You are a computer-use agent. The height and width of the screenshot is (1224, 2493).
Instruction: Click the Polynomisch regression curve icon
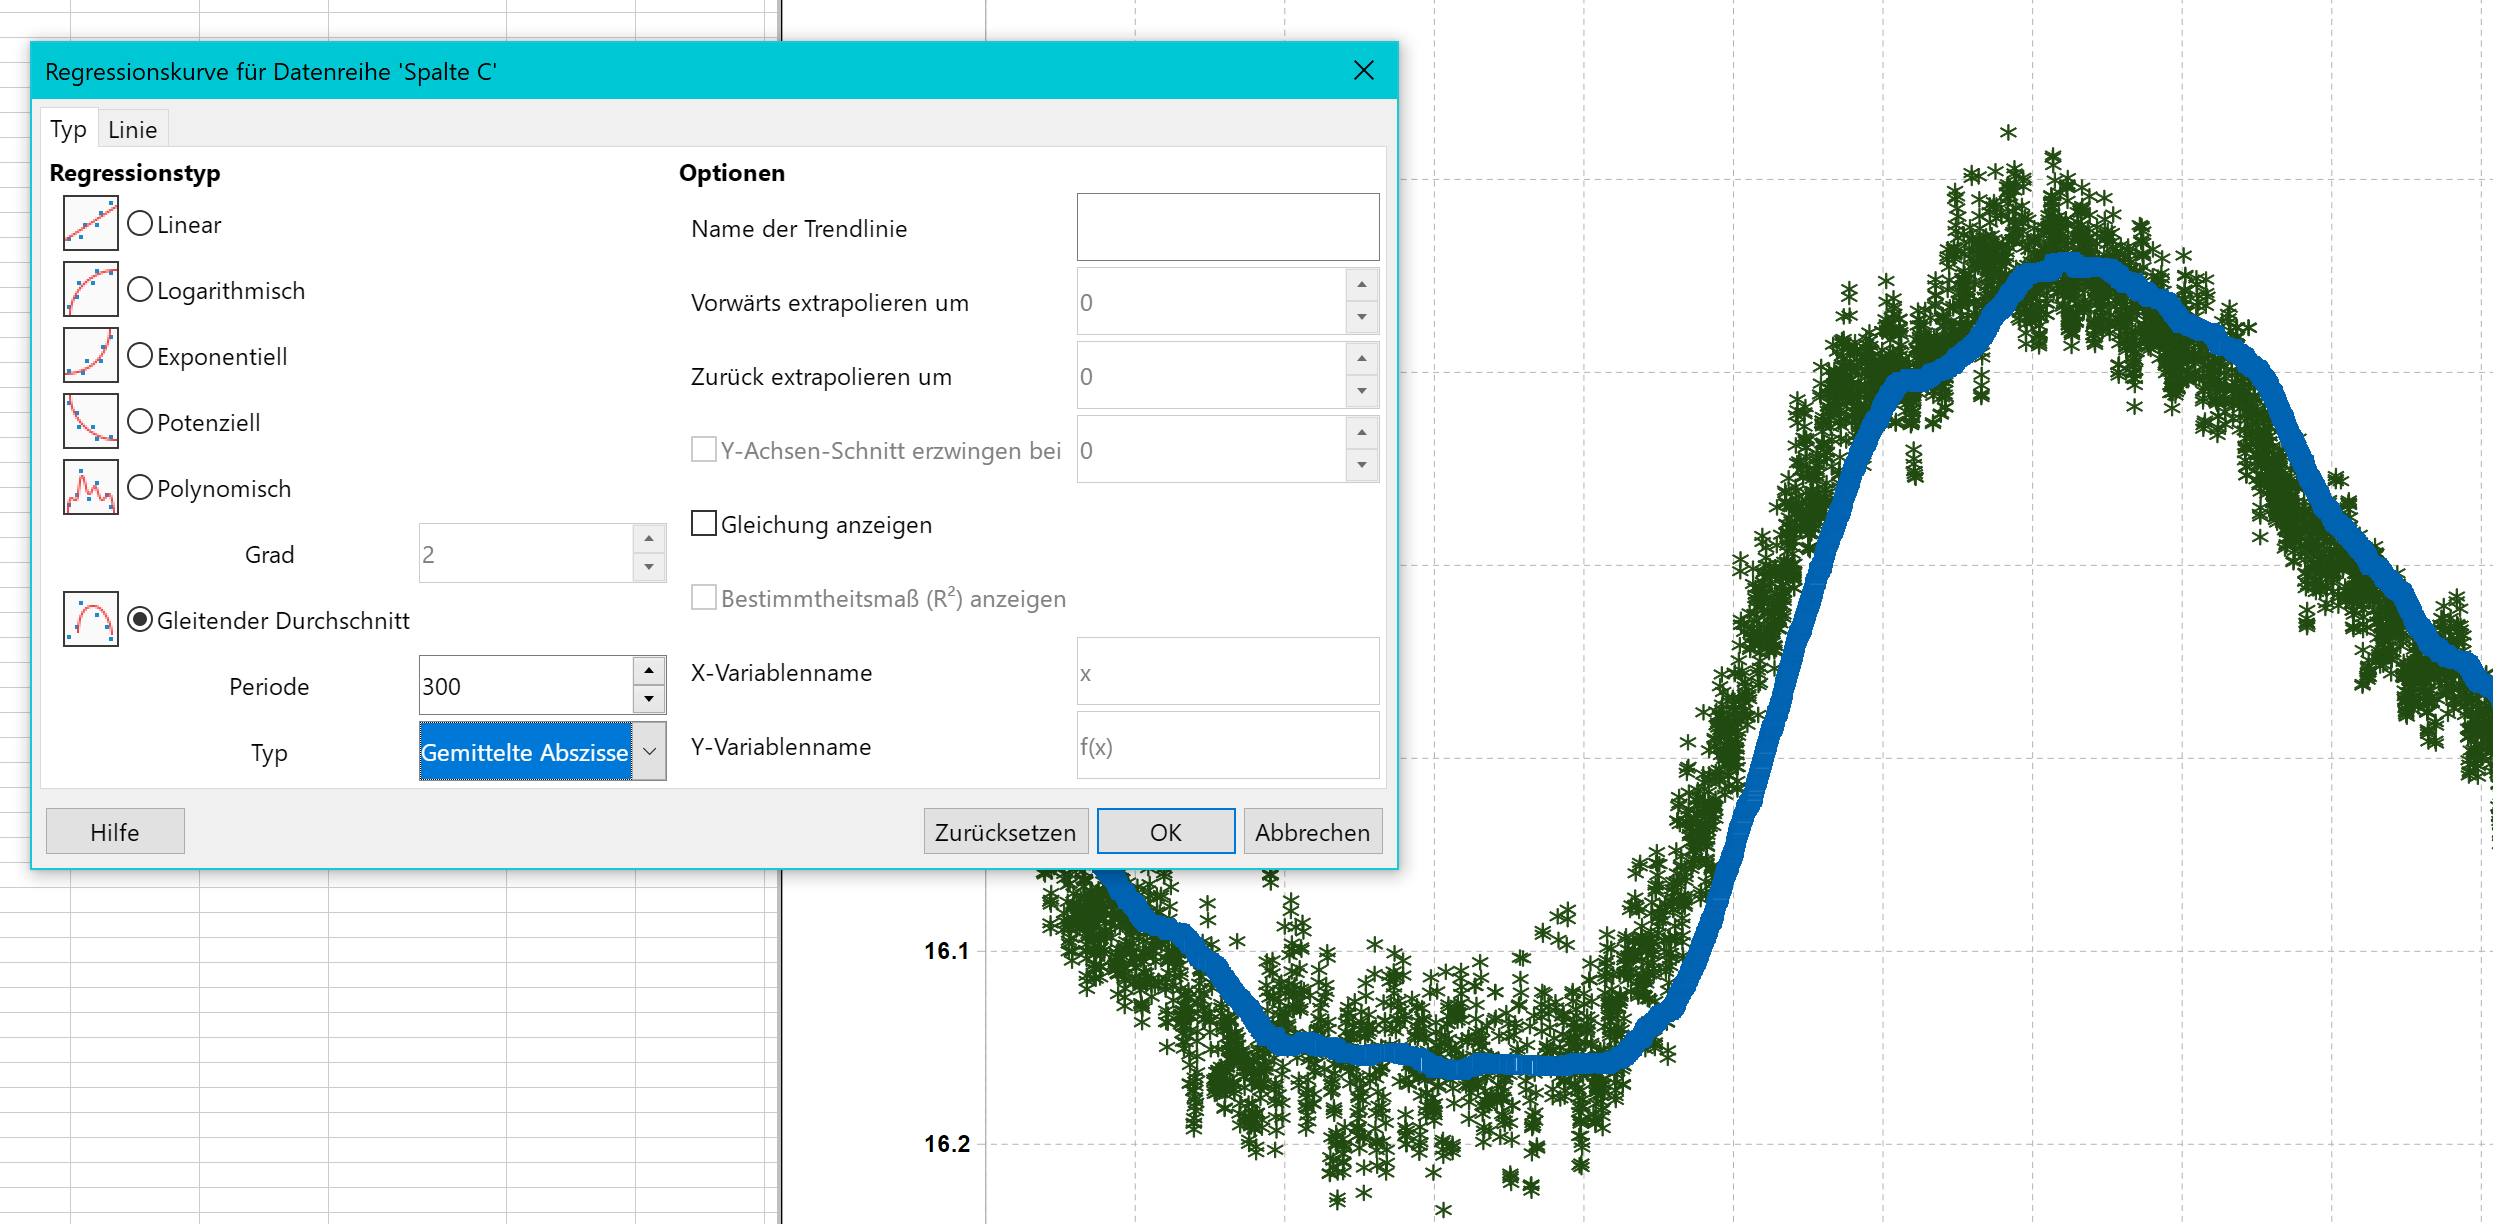click(90, 487)
